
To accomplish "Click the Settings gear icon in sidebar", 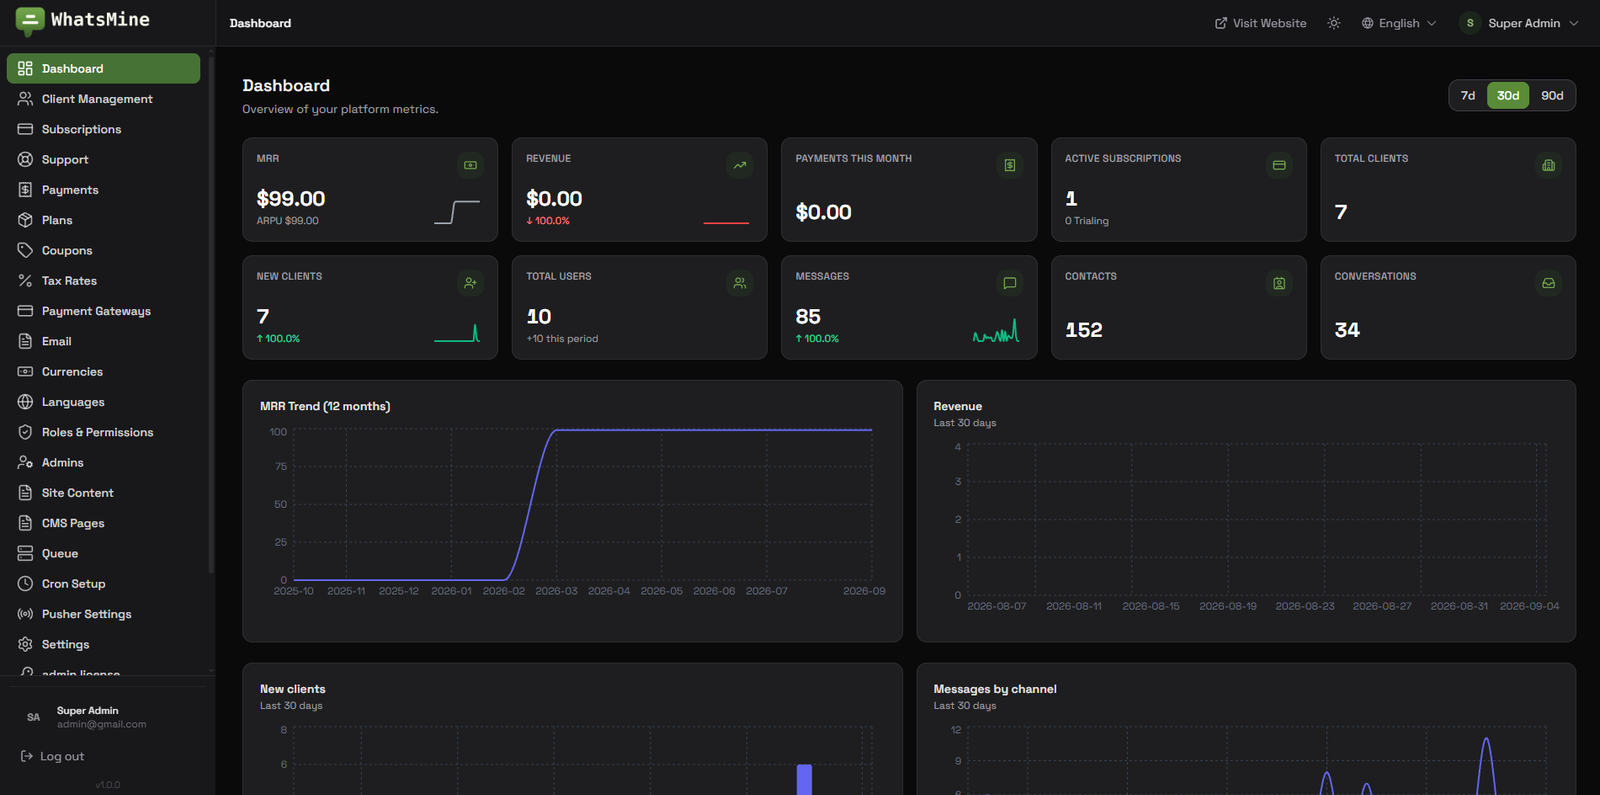I will click(x=25, y=645).
